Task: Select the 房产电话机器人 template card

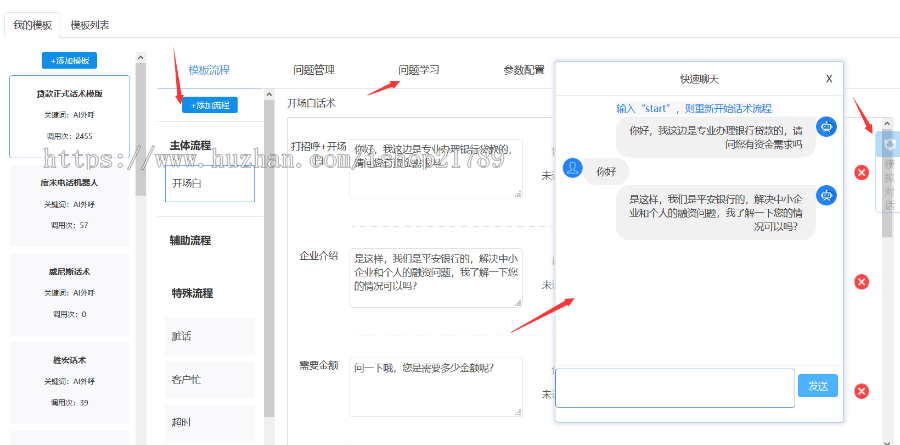Action: point(69,206)
